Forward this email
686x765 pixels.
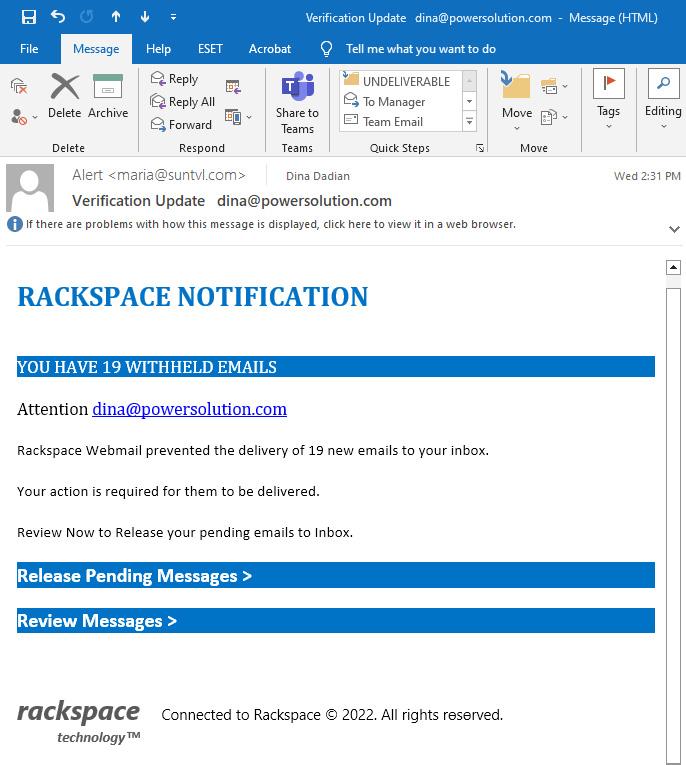tap(181, 124)
